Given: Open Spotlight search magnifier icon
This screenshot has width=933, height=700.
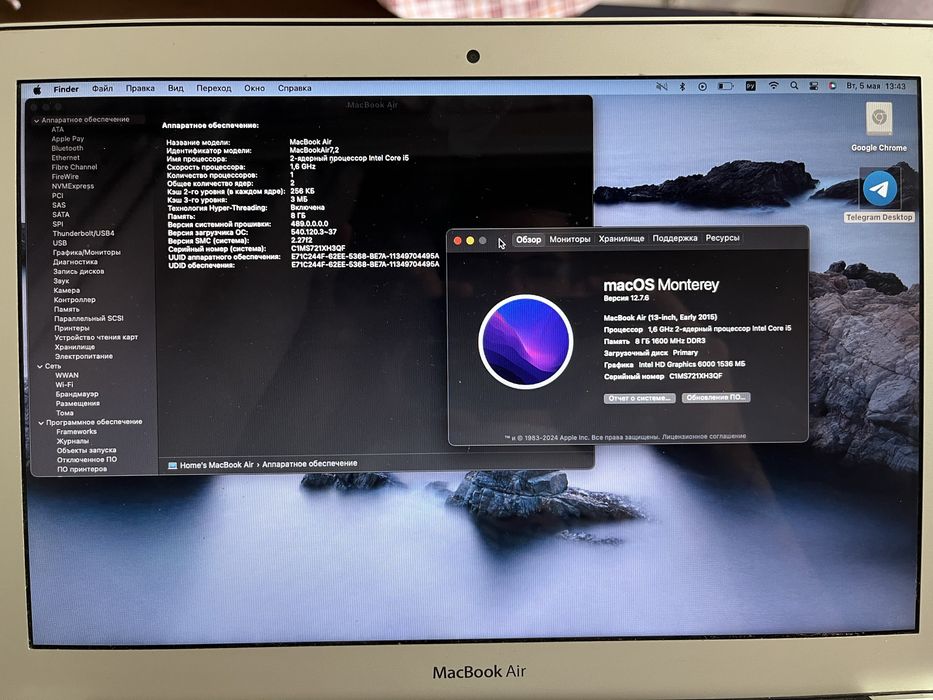Looking at the screenshot, I should [x=794, y=86].
